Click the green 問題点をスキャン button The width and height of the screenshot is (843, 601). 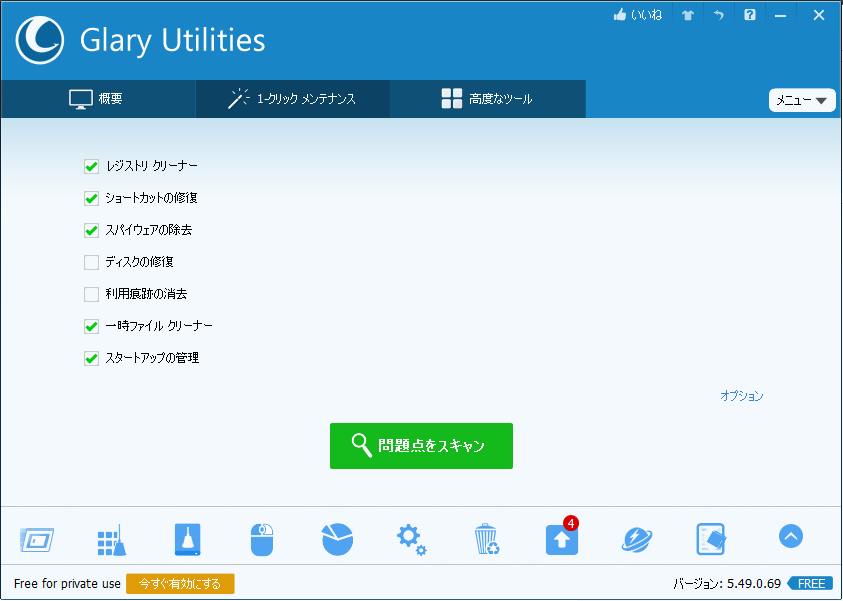421,446
